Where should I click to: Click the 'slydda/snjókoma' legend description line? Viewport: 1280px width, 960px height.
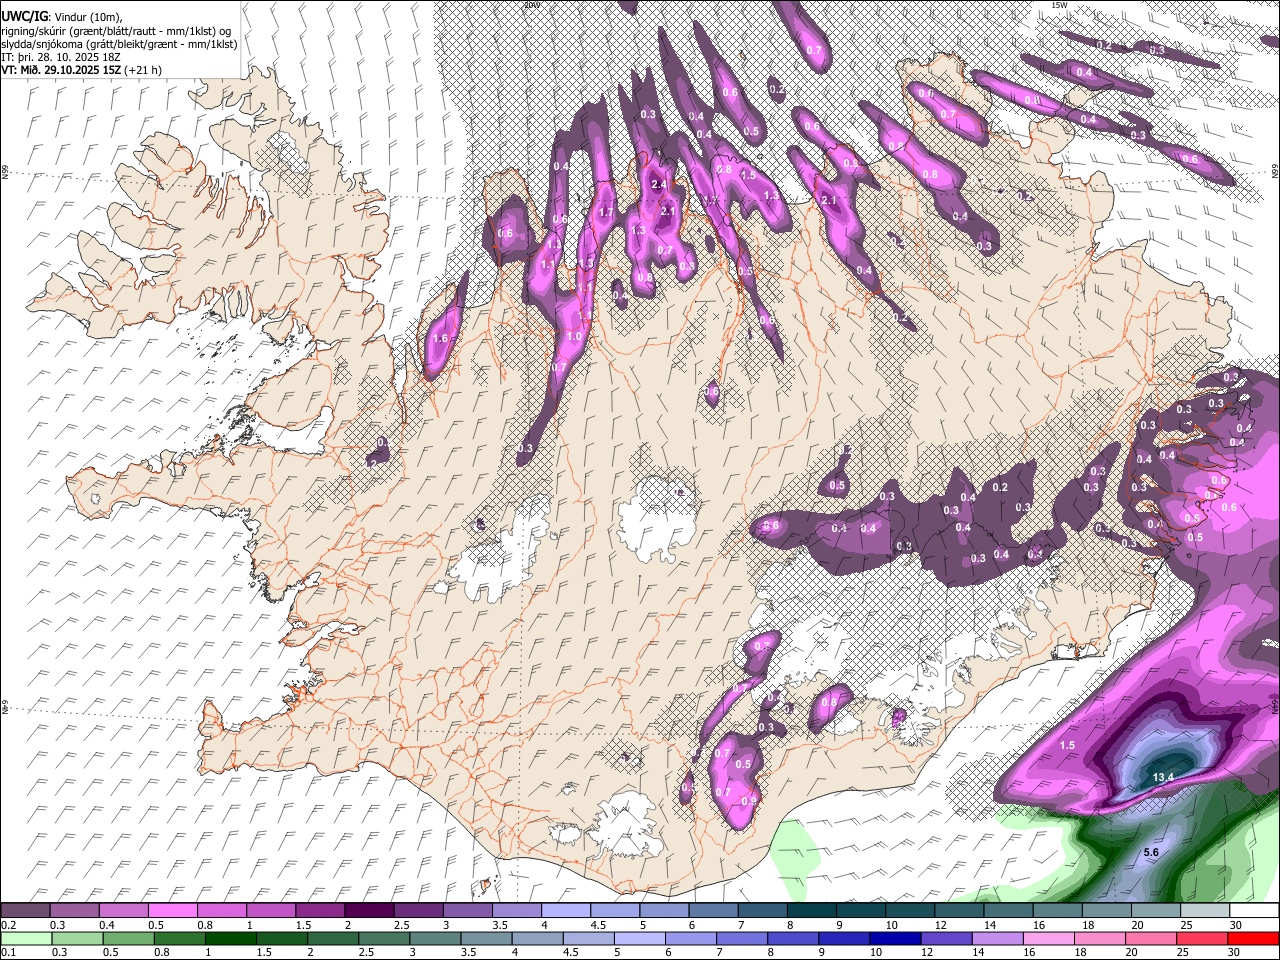pyautogui.click(x=119, y=44)
